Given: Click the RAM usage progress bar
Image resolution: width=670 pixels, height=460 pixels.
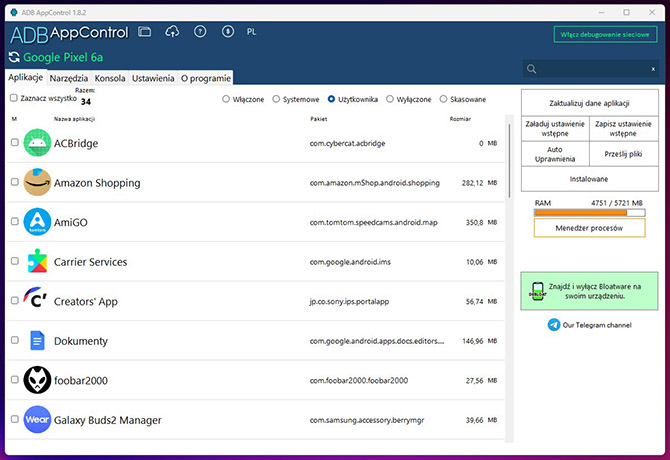Looking at the screenshot, I should point(589,212).
